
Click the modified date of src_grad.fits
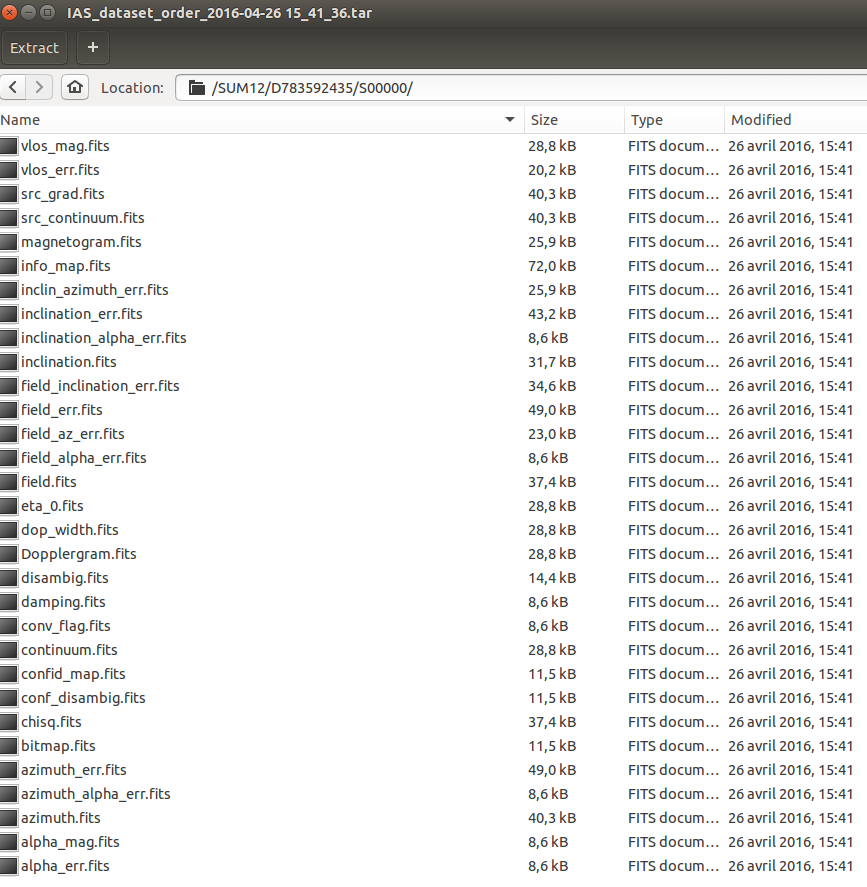pos(790,194)
